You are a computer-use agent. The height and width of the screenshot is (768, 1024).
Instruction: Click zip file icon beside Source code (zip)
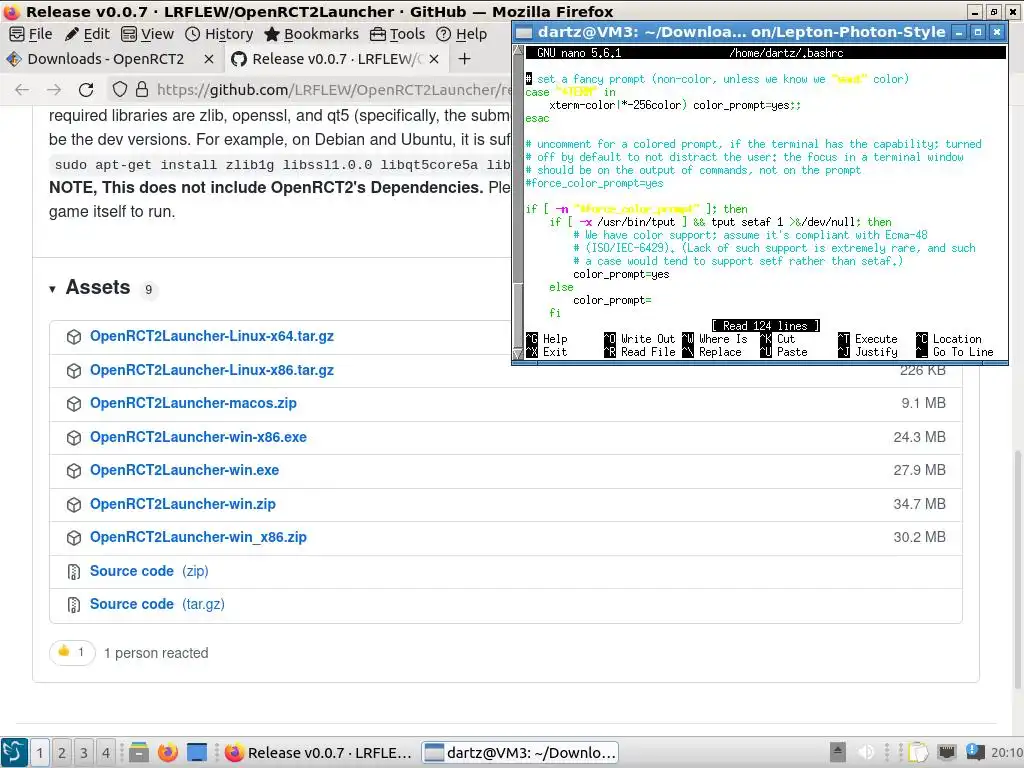74,571
